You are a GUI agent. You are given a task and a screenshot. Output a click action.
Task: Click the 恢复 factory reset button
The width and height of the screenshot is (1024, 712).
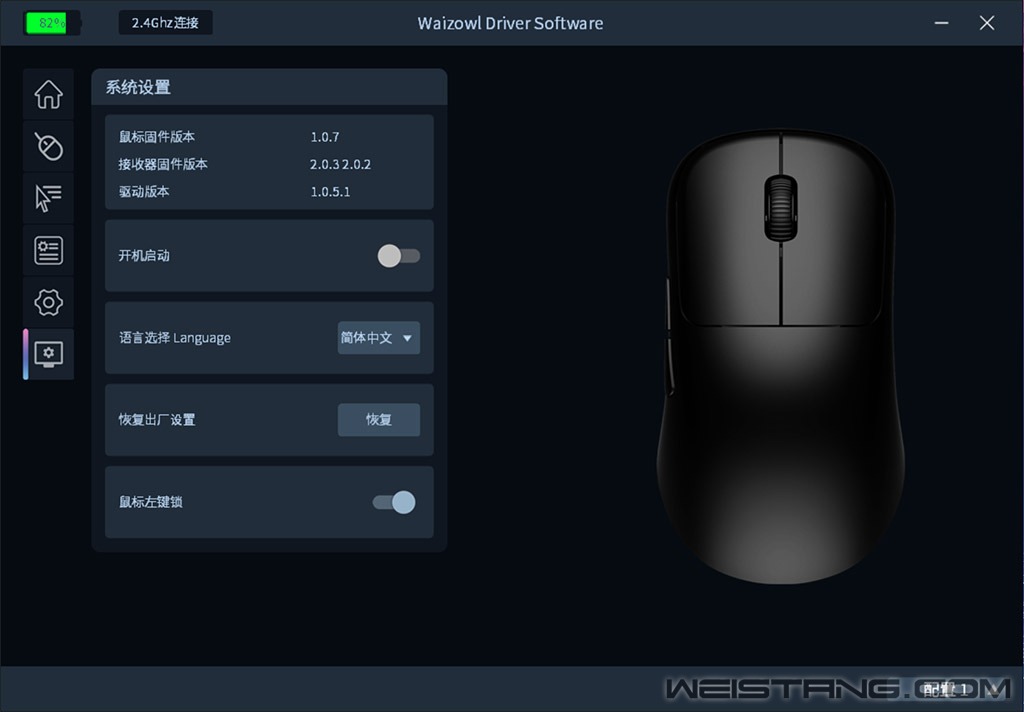379,419
